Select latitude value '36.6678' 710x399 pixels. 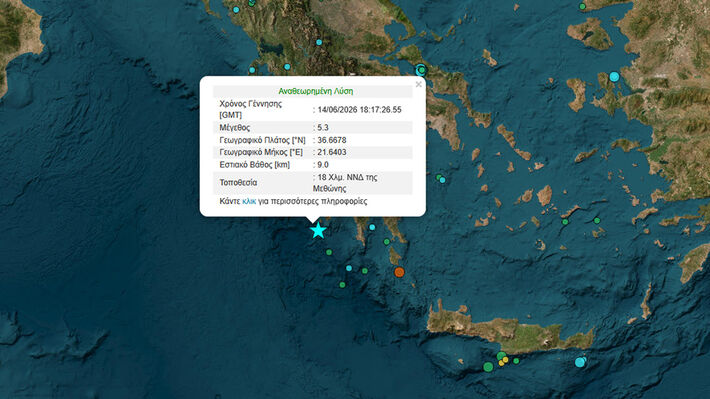[332, 140]
